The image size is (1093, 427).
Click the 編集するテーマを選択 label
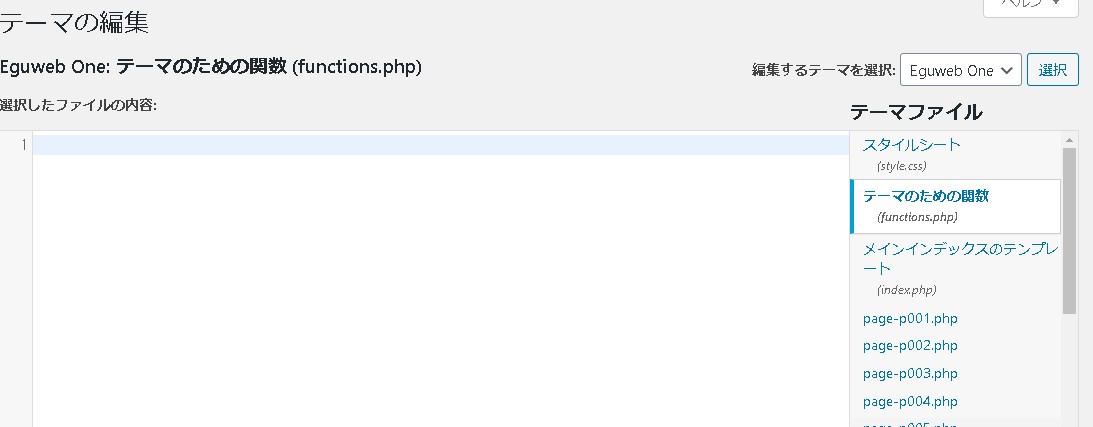click(x=822, y=71)
